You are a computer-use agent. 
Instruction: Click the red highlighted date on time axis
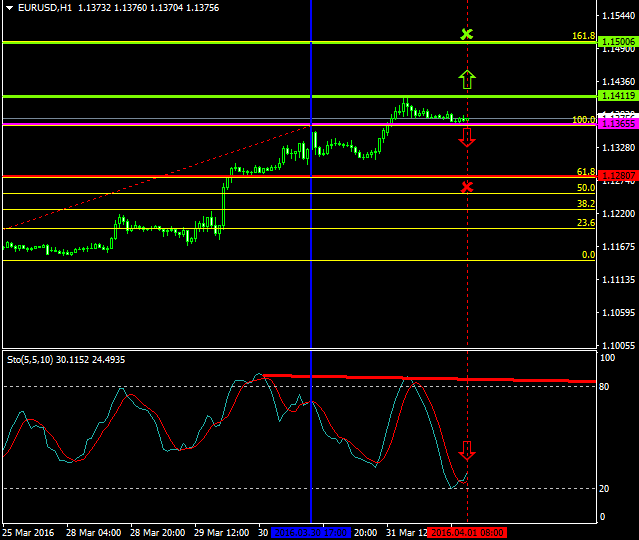(x=468, y=533)
